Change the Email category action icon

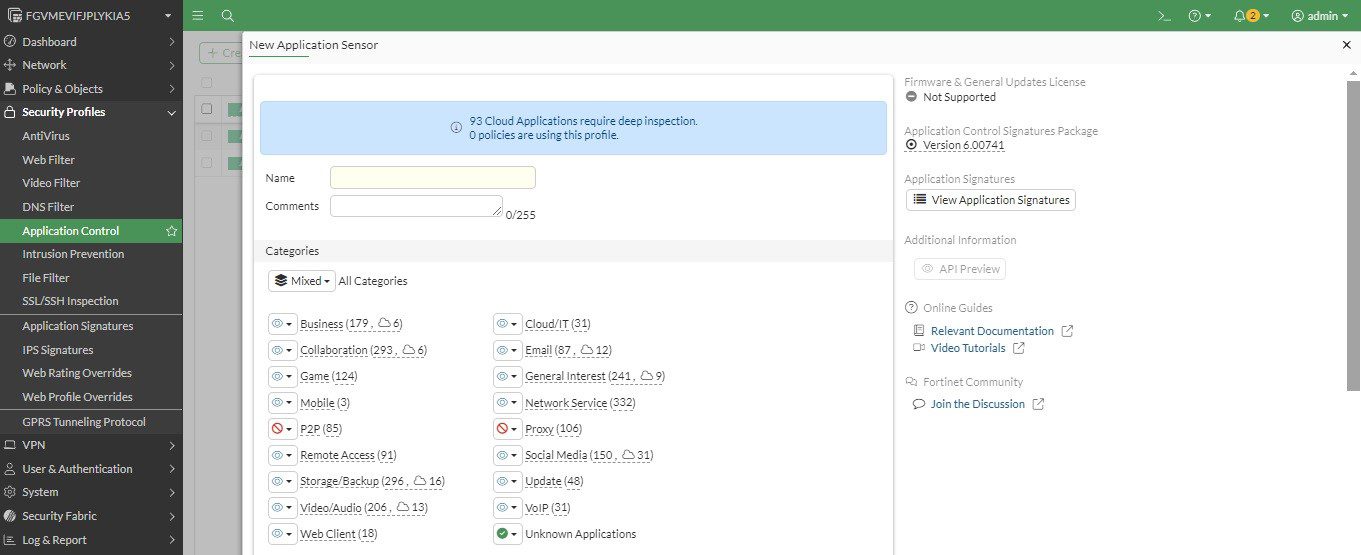pos(507,350)
